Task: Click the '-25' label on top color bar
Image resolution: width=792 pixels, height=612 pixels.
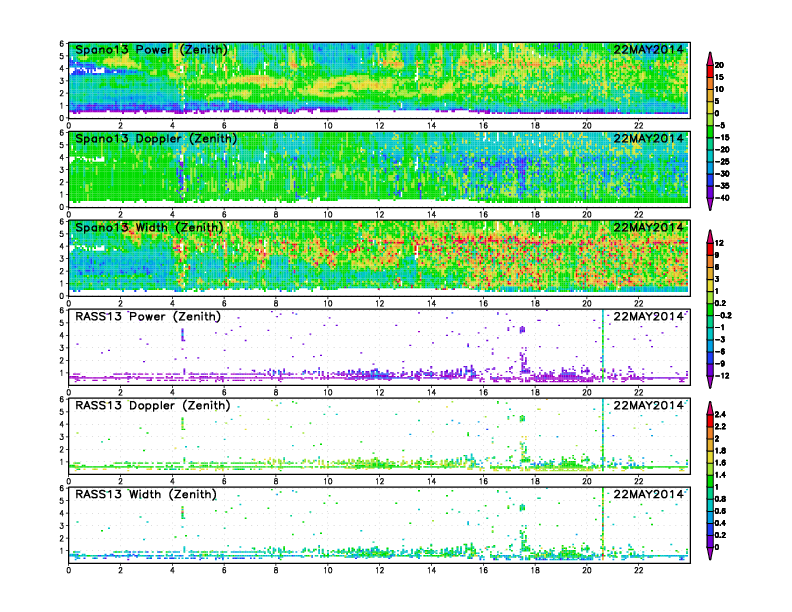Action: coord(722,162)
